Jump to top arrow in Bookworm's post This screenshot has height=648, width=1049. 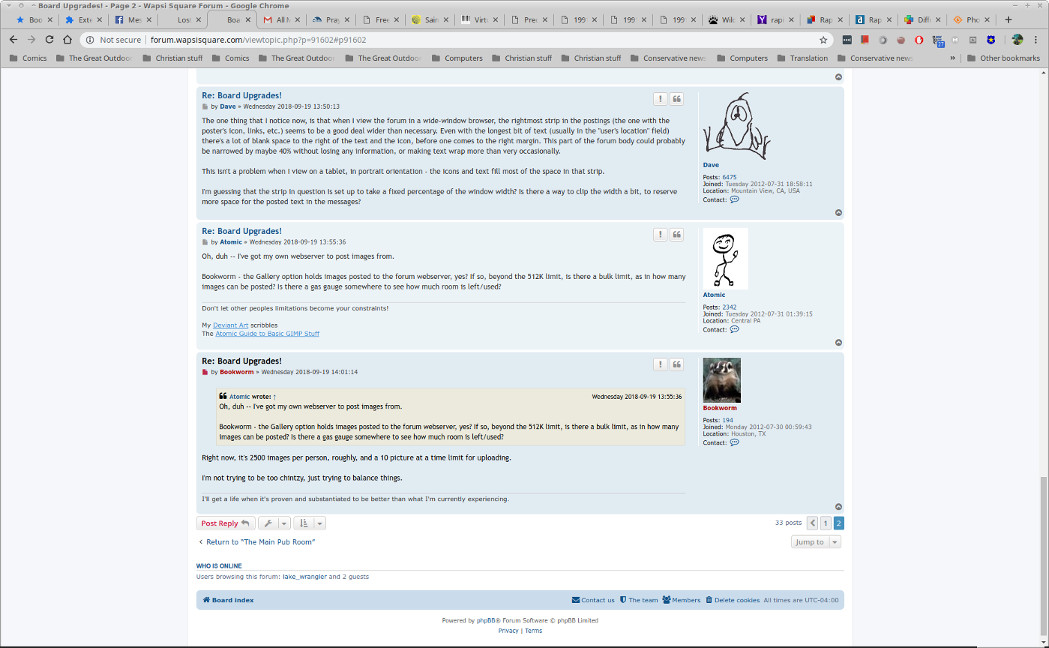[x=838, y=507]
